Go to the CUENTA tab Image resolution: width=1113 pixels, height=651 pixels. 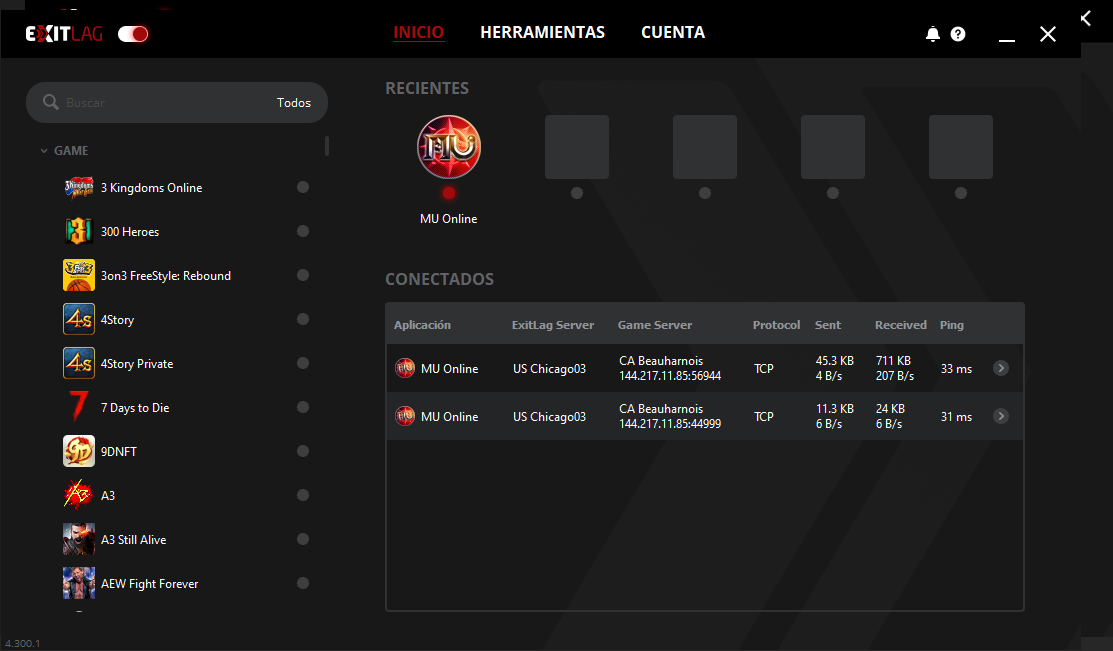[673, 33]
